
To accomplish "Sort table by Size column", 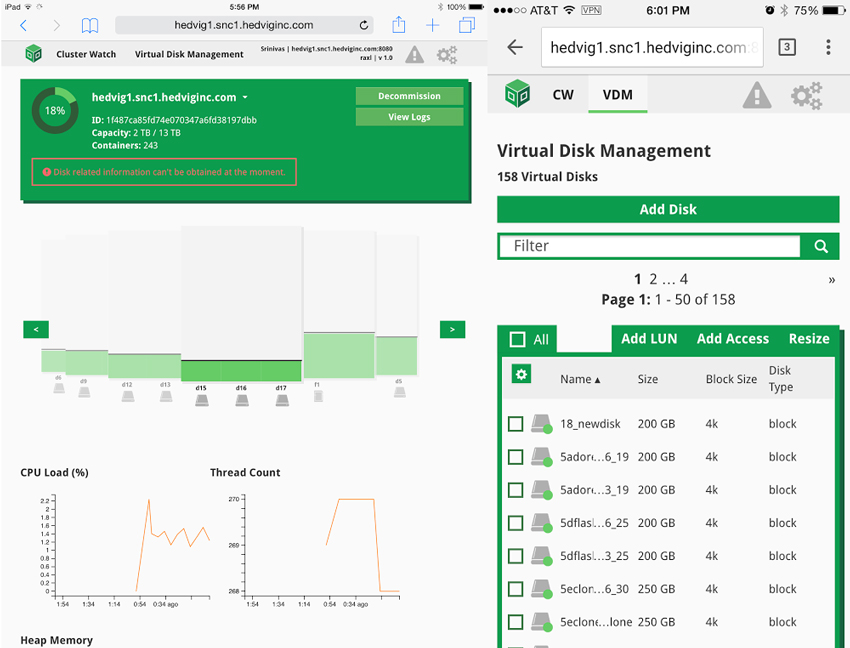I will [x=648, y=379].
